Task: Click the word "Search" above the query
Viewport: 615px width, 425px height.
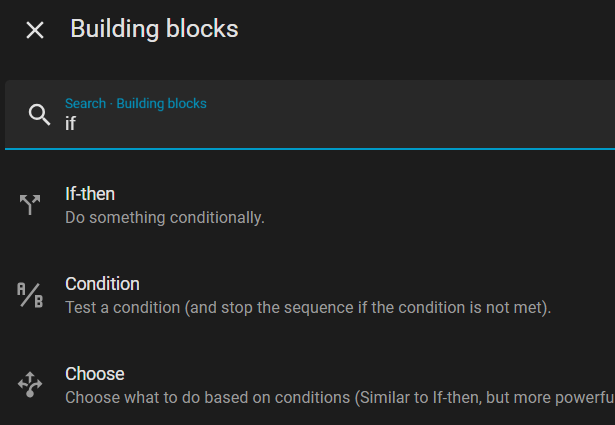Action: click(x=86, y=103)
